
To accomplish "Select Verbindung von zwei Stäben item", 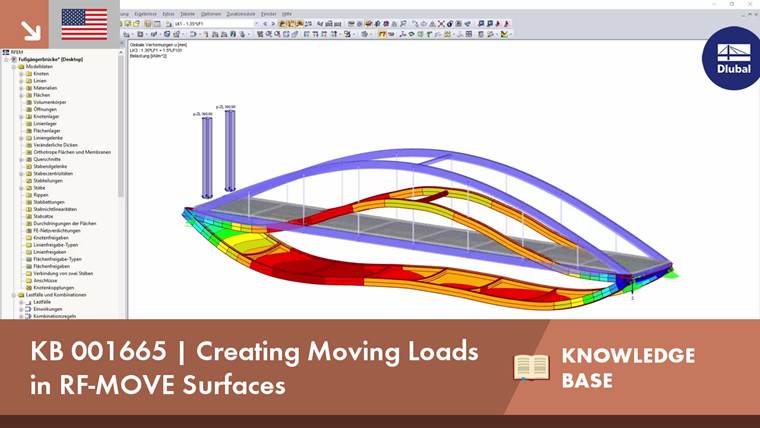I will [x=63, y=273].
